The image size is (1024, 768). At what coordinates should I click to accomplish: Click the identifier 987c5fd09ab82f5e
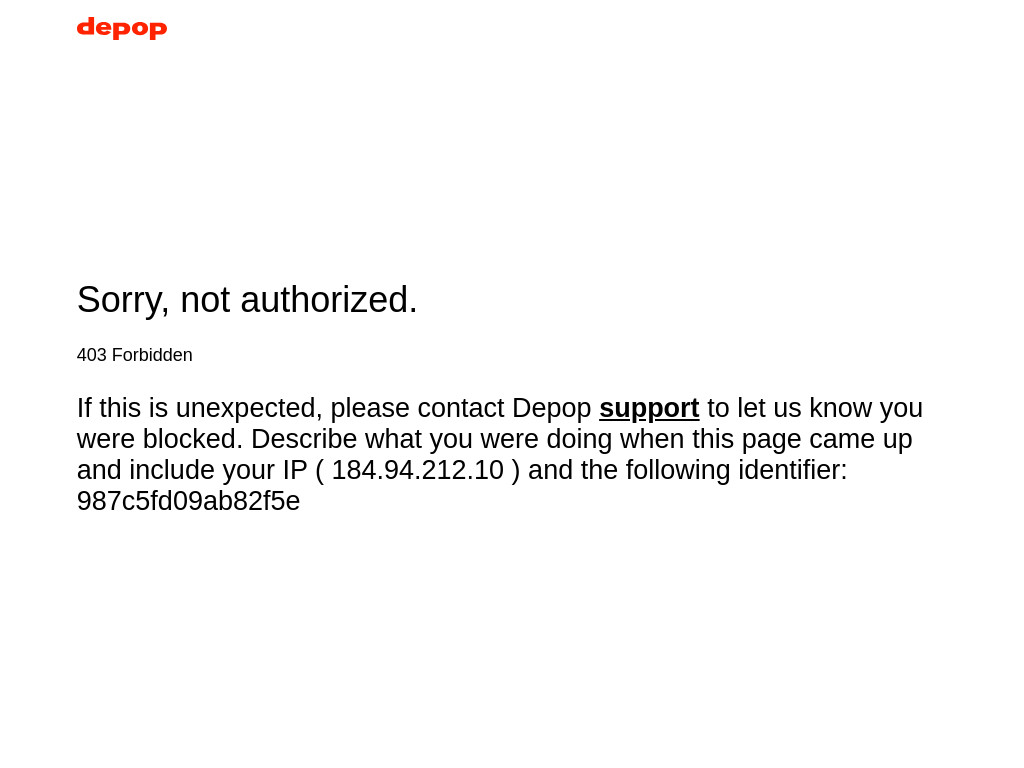click(x=188, y=501)
